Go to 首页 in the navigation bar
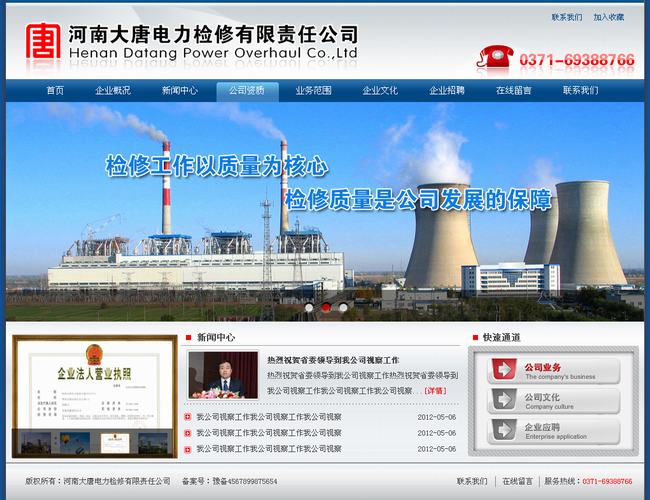Screen dimensions: 650x500 (x=55, y=91)
